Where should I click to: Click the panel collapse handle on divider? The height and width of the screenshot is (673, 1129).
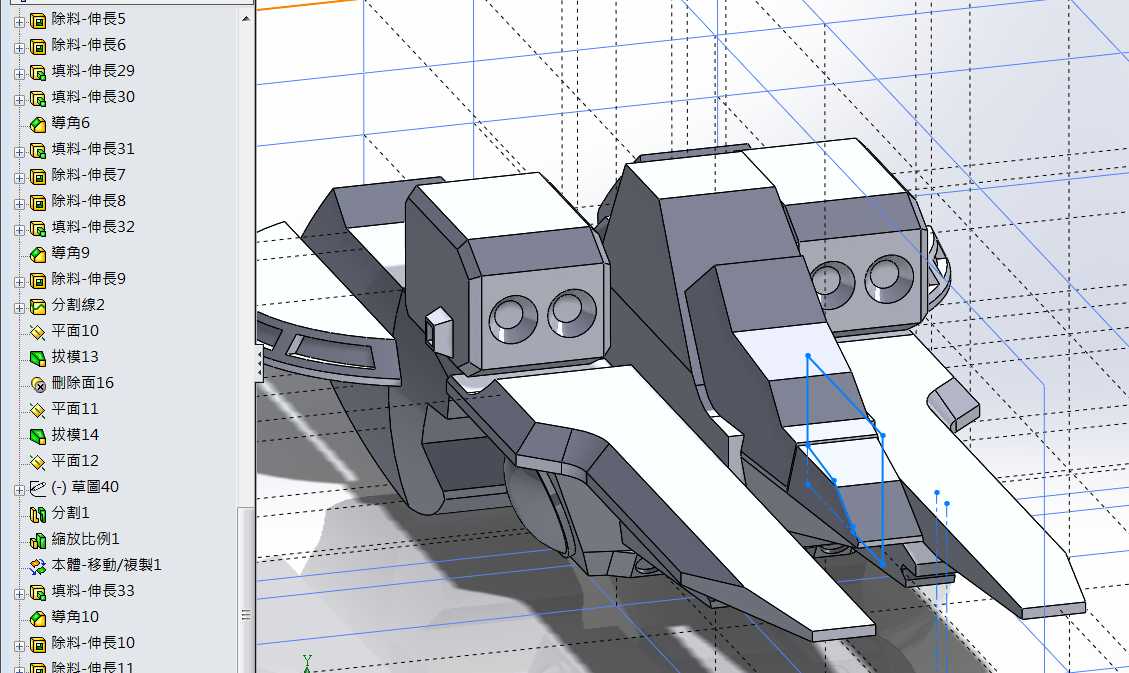pos(258,363)
